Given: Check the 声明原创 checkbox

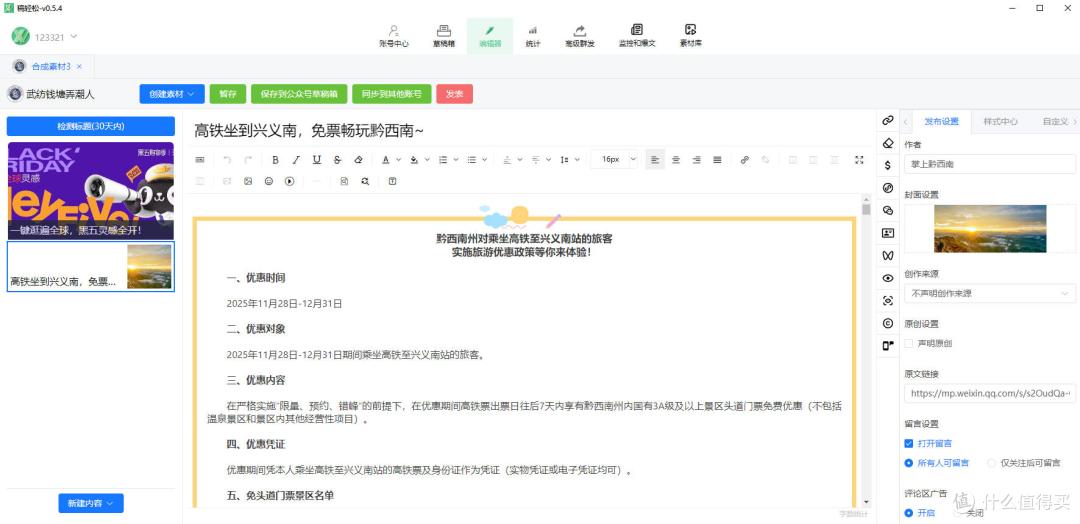Looking at the screenshot, I should click(908, 343).
